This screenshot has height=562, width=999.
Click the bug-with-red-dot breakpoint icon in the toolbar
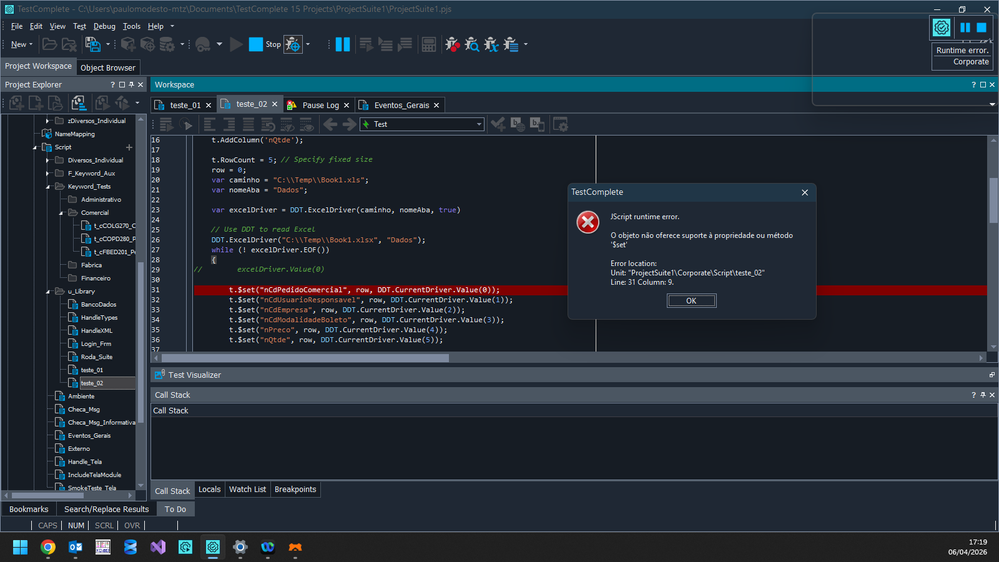452,44
